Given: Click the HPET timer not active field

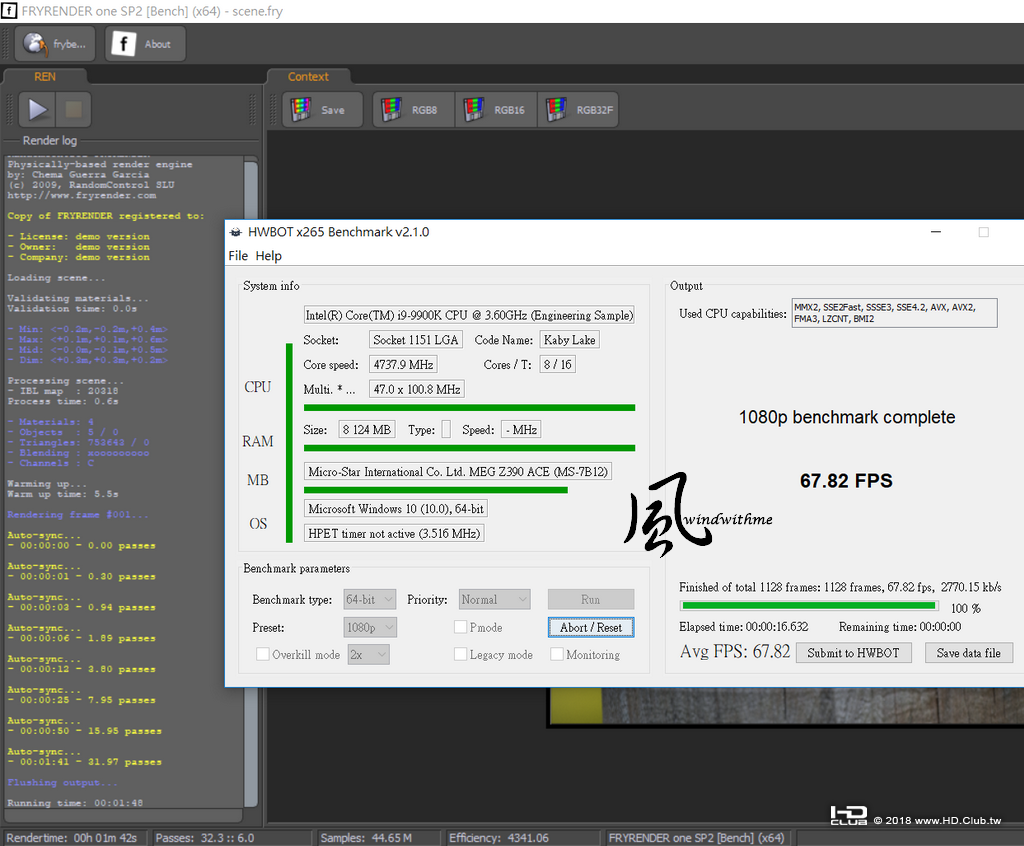Looking at the screenshot, I should coord(394,533).
